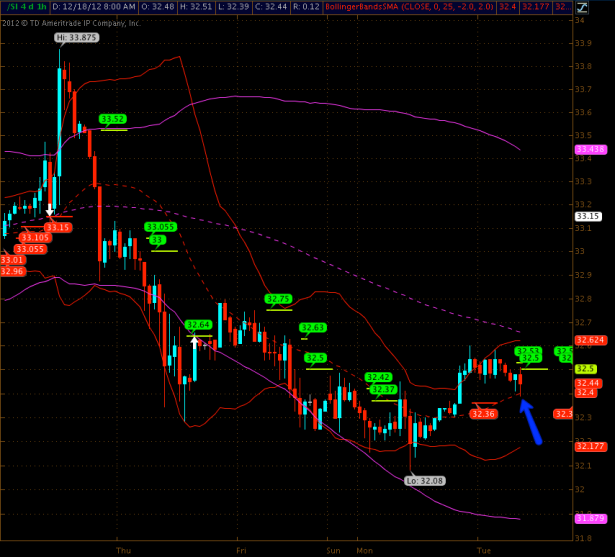Click the white down arrow near 33.15
The height and width of the screenshot is (557, 615).
tap(49, 210)
